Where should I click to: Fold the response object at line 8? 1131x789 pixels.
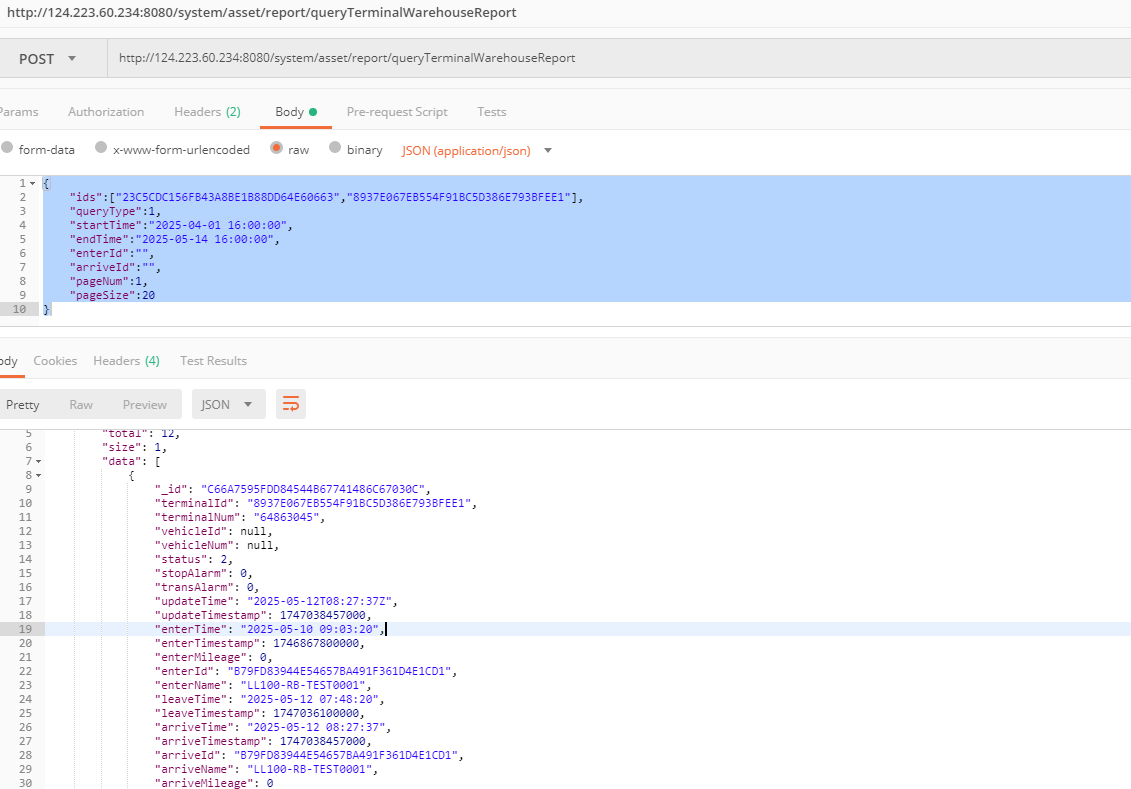pos(38,475)
